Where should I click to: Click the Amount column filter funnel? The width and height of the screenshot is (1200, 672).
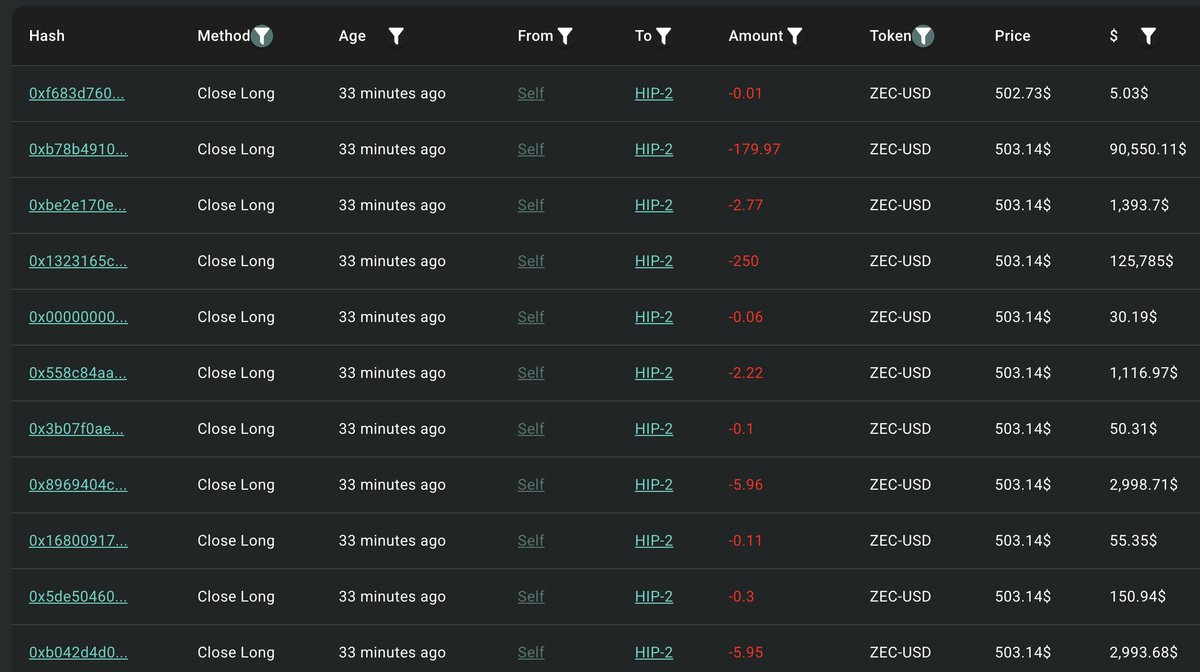click(x=795, y=36)
